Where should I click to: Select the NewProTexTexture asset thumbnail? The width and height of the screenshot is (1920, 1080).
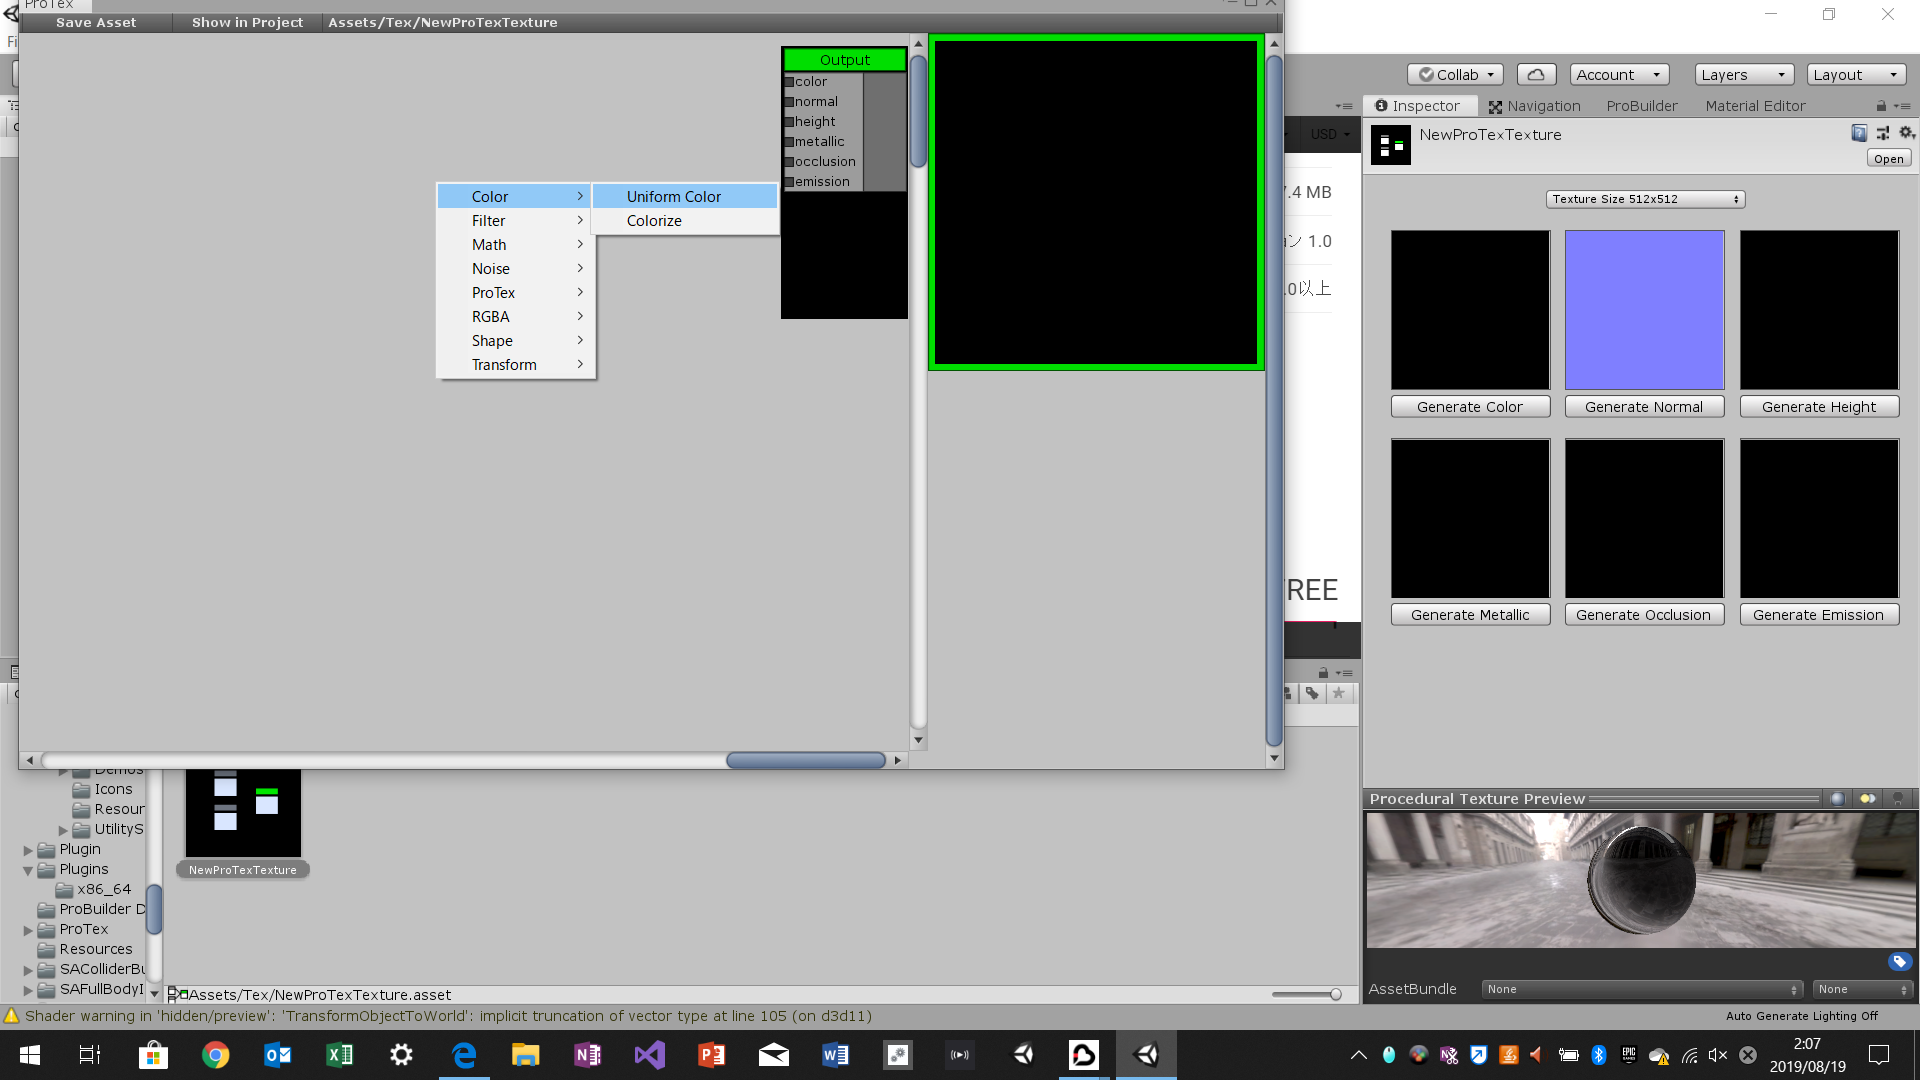[x=243, y=812]
